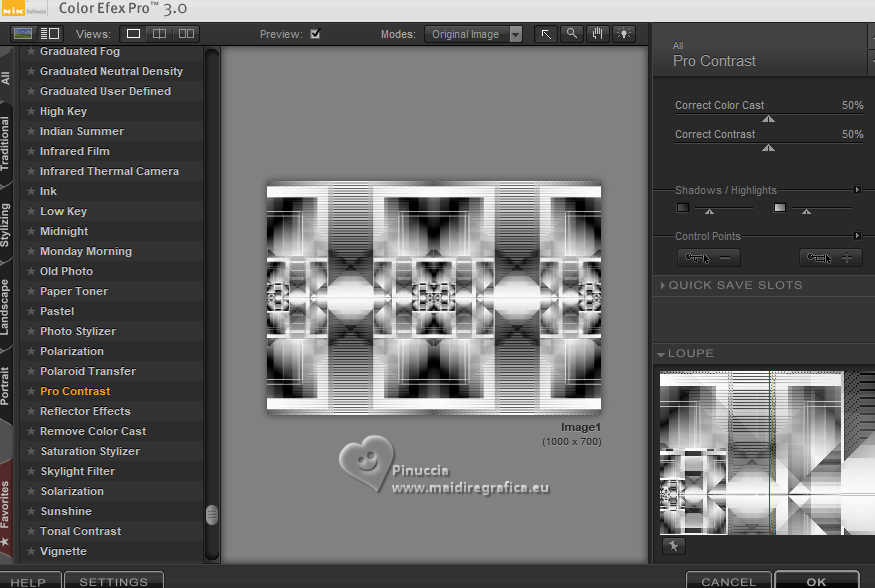Adjust the Shadows protection slider

(709, 211)
